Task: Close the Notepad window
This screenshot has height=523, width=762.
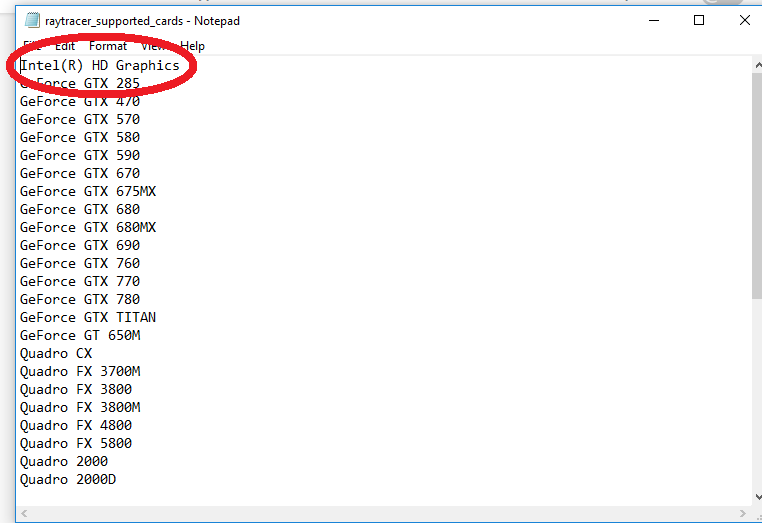Action: click(745, 20)
